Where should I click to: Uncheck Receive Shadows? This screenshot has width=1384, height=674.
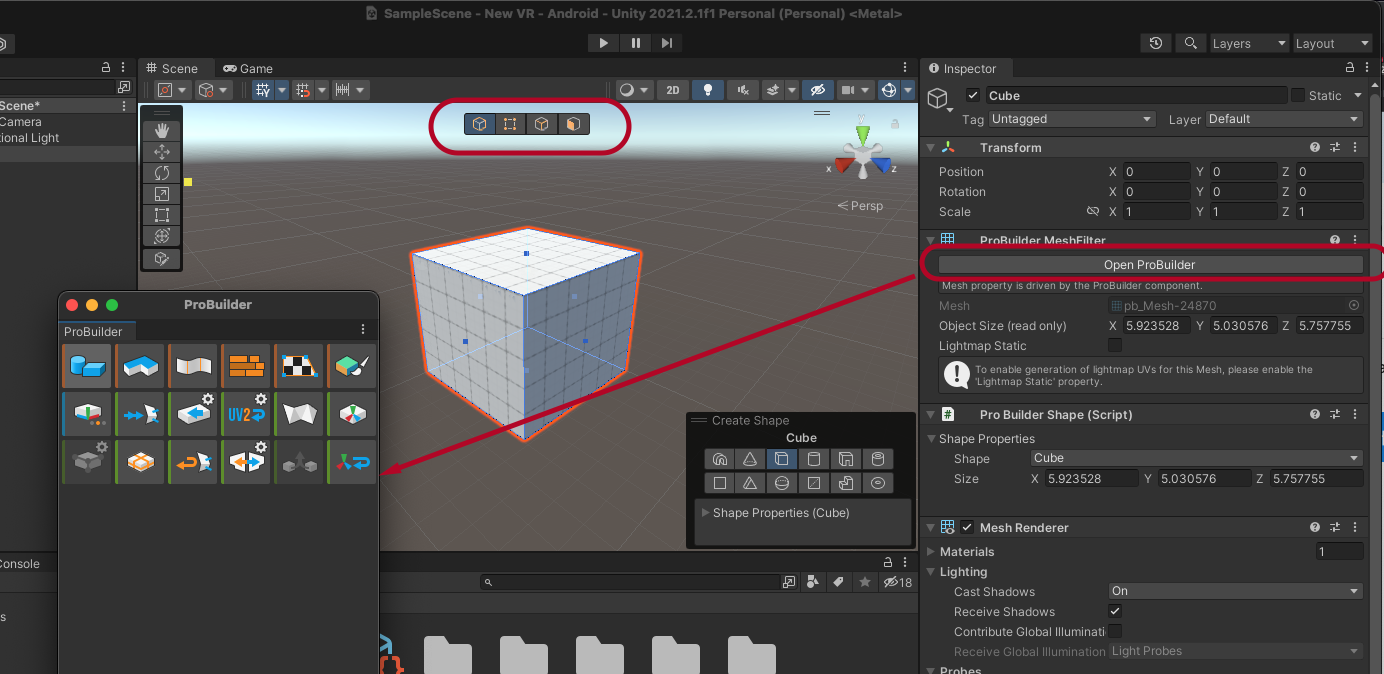pos(1115,611)
